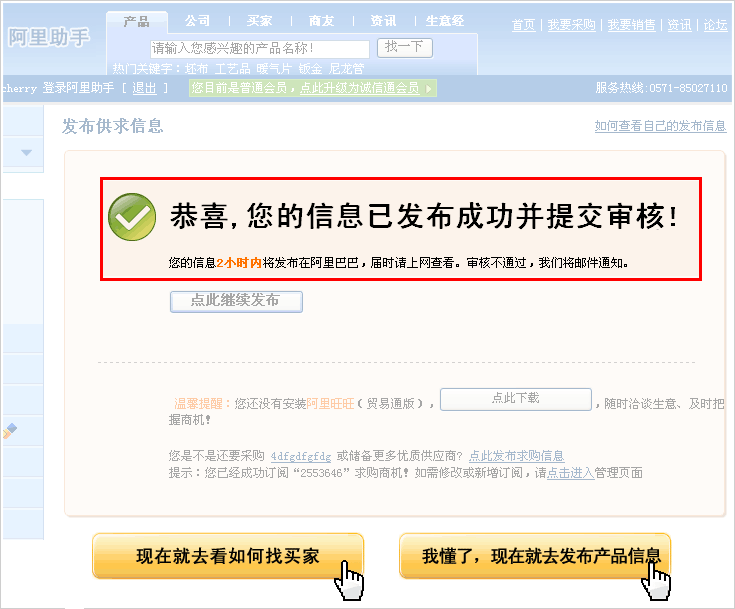Image resolution: width=735 pixels, height=609 pixels.
Task: Click the 点此继续发布 button
Action: 236,301
